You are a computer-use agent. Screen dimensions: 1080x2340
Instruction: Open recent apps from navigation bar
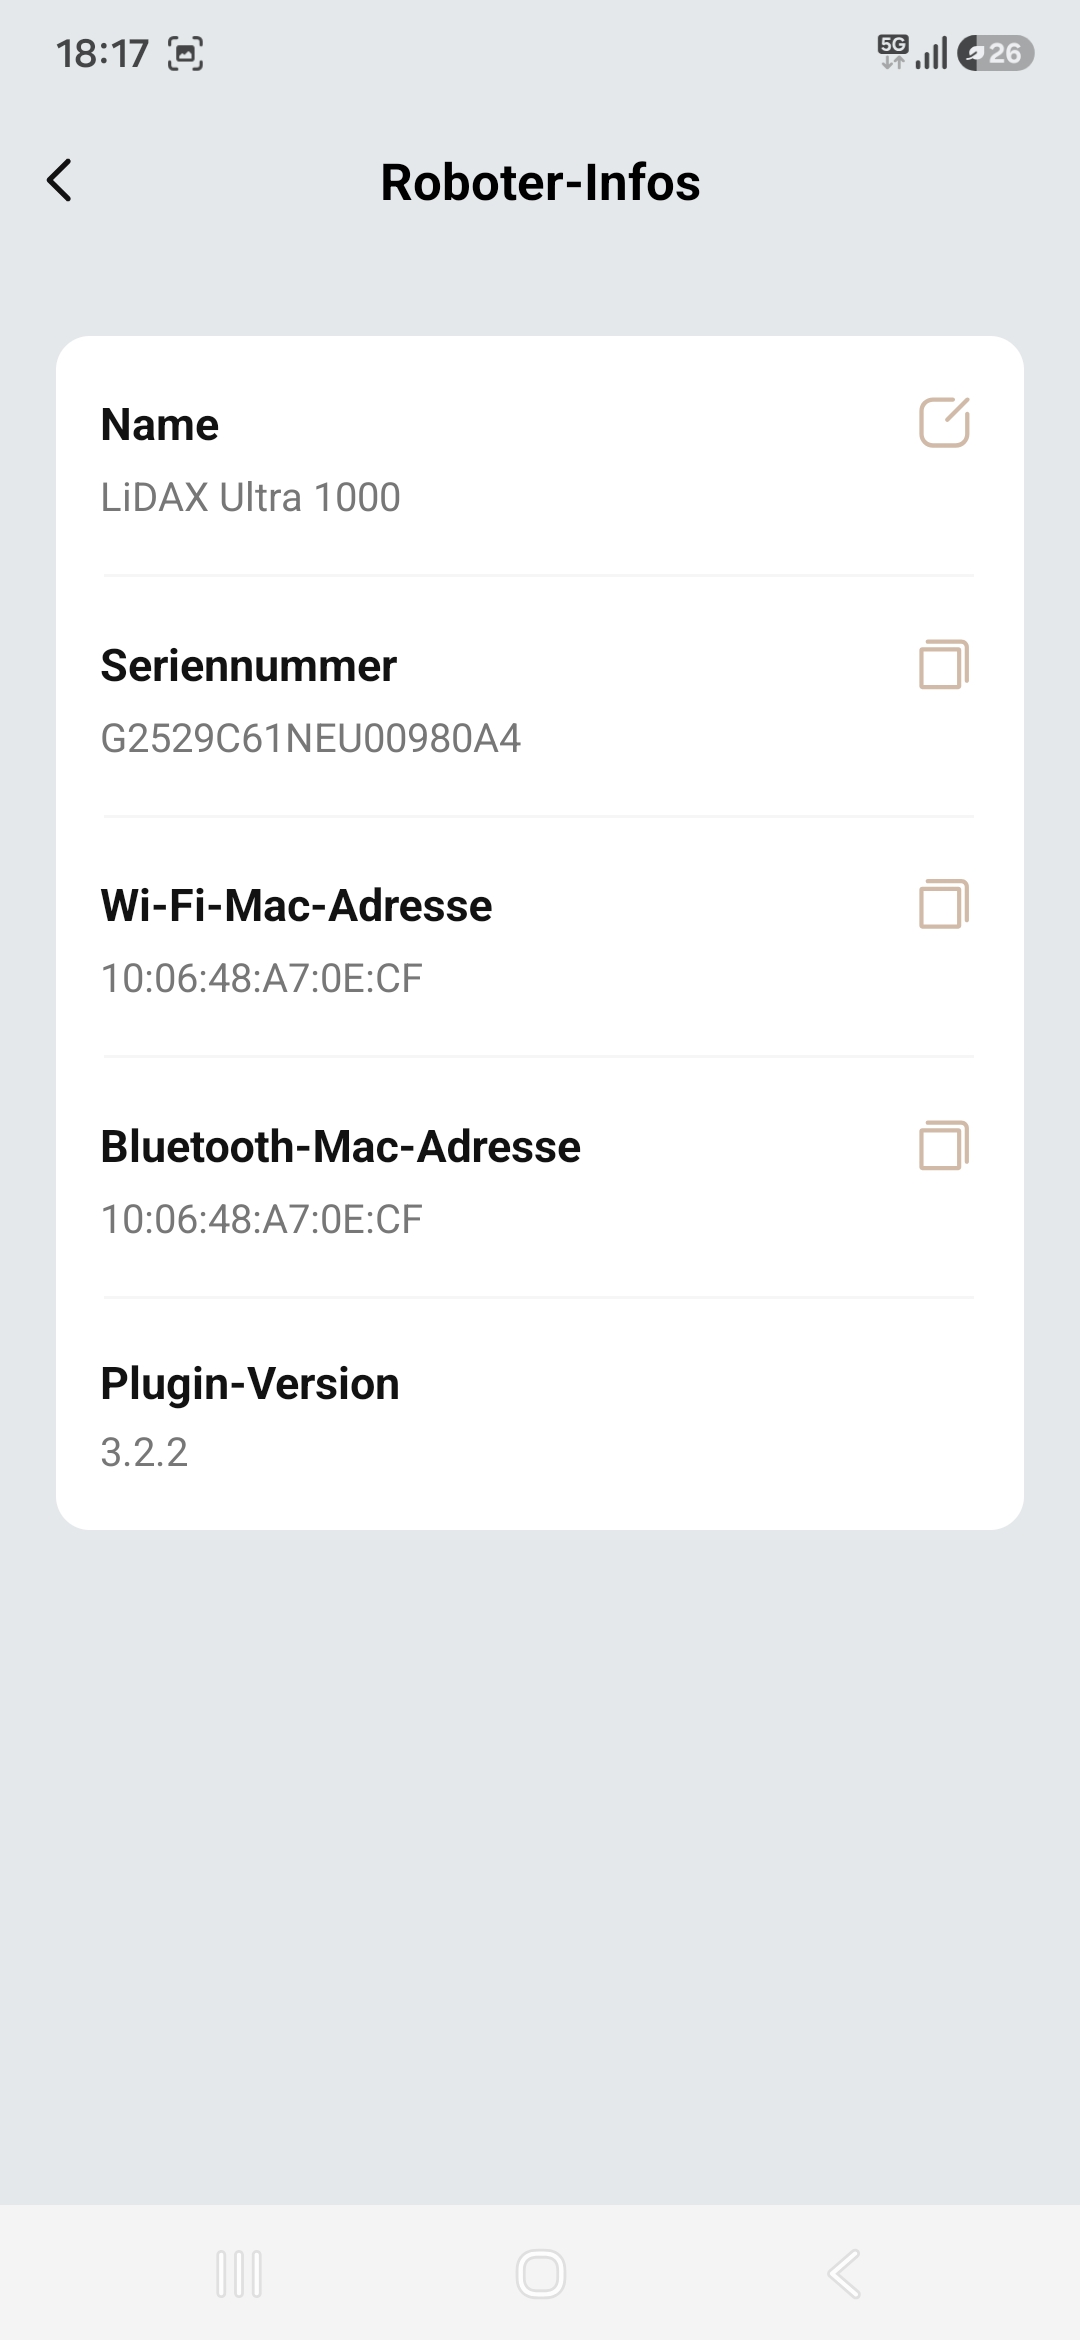[239, 2274]
